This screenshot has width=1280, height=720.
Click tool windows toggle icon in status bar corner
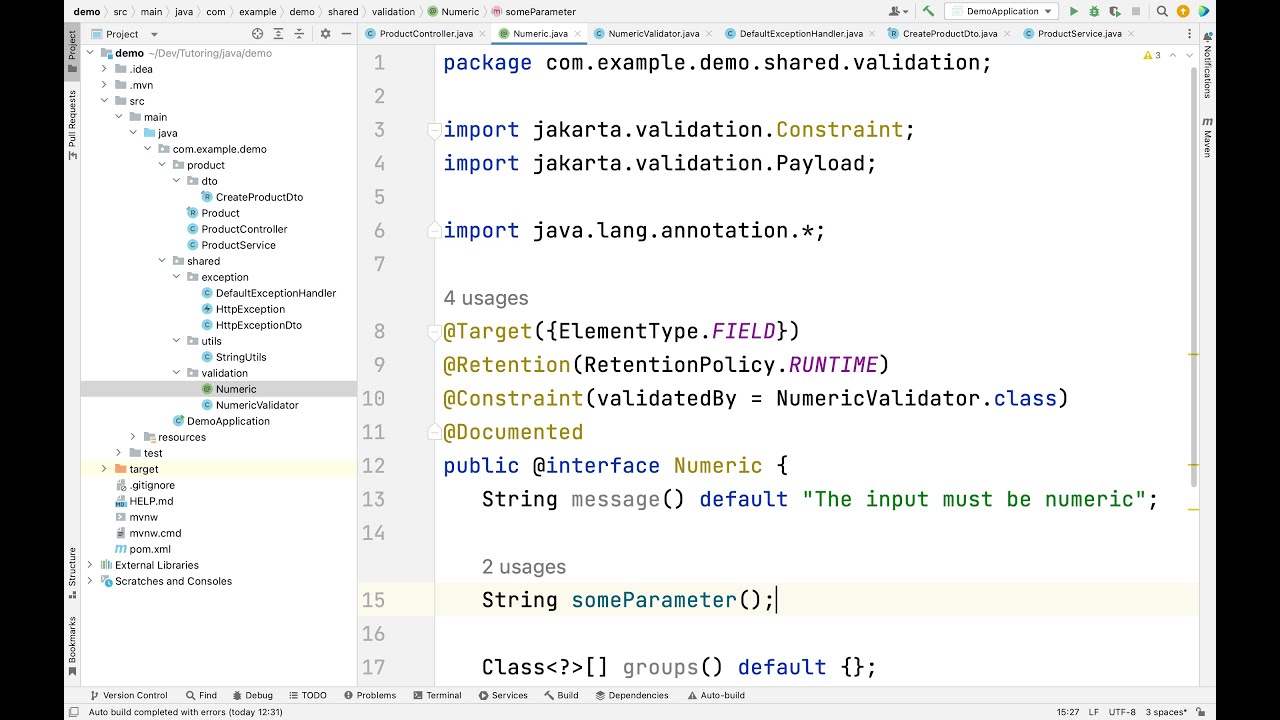point(73,712)
